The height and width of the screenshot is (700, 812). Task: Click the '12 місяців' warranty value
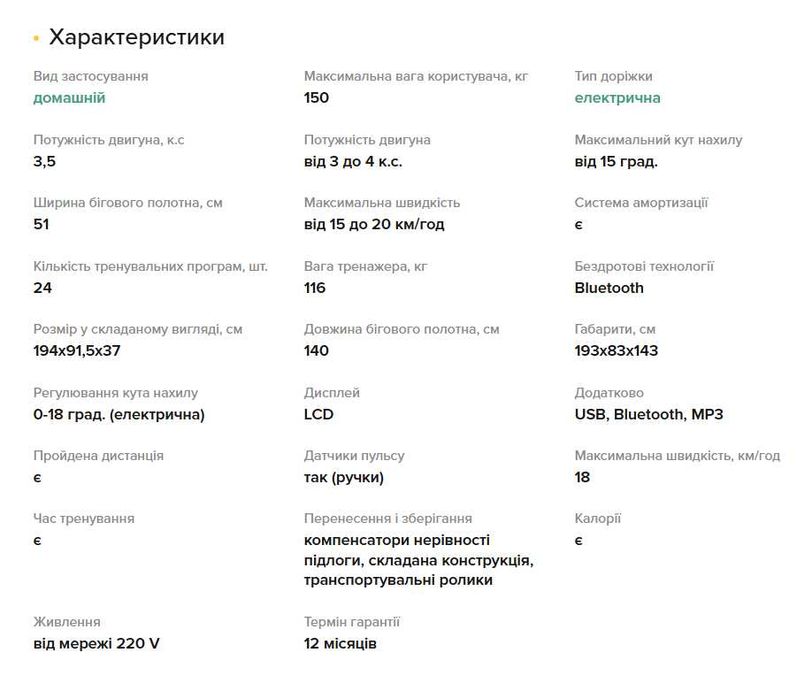tap(340, 644)
